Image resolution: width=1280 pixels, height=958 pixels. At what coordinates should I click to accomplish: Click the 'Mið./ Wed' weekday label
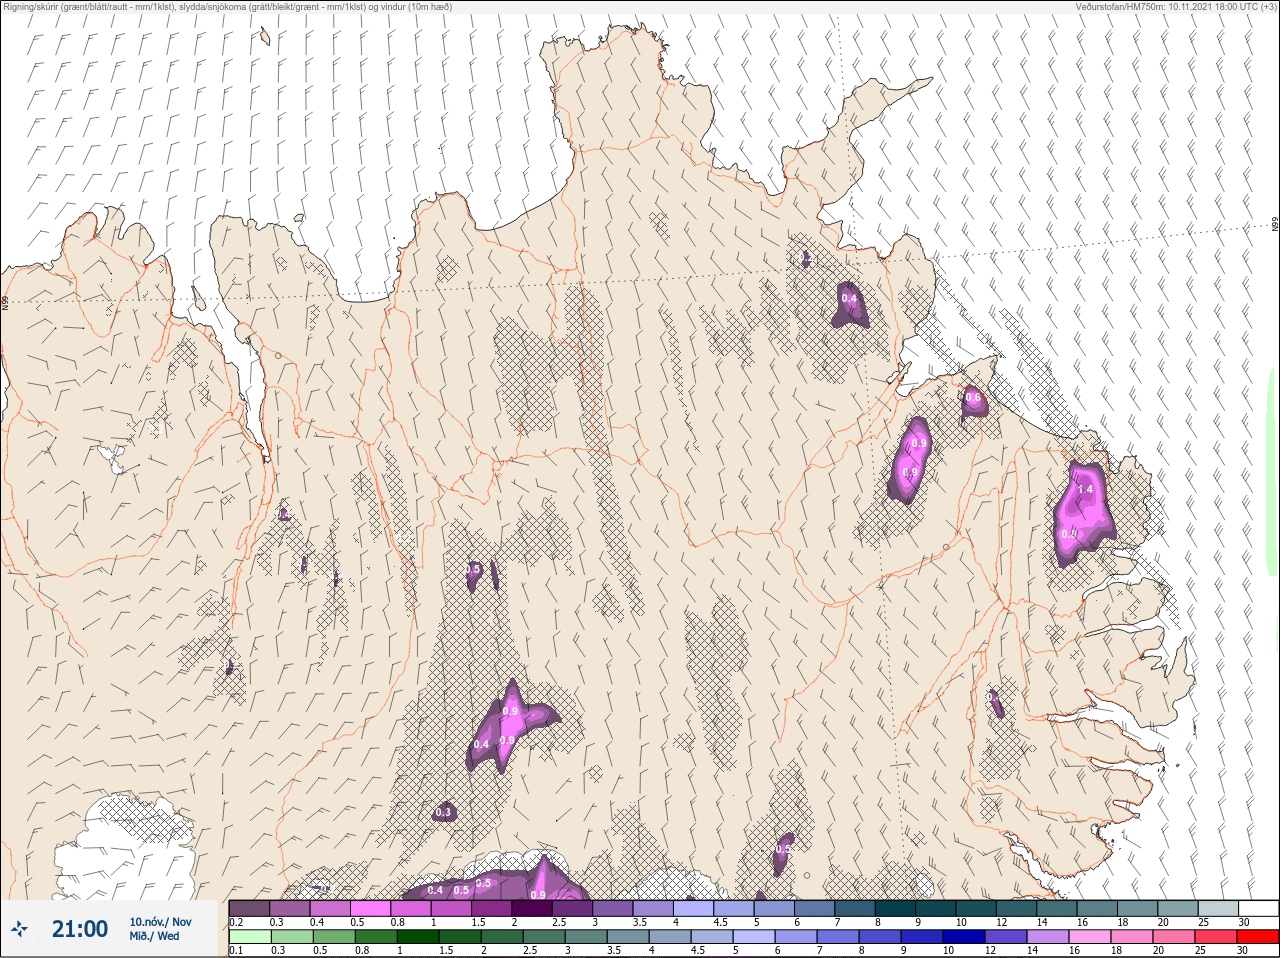(x=154, y=936)
